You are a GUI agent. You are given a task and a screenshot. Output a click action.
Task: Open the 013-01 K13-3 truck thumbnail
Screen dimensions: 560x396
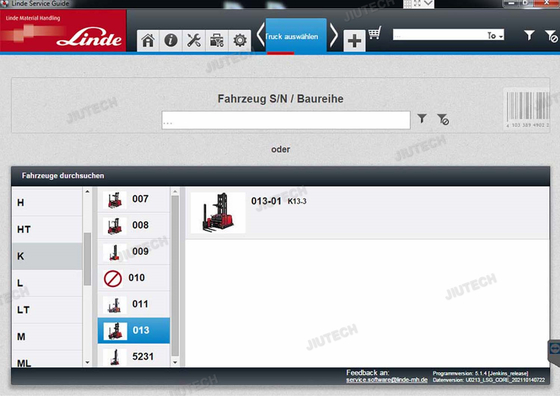[218, 213]
